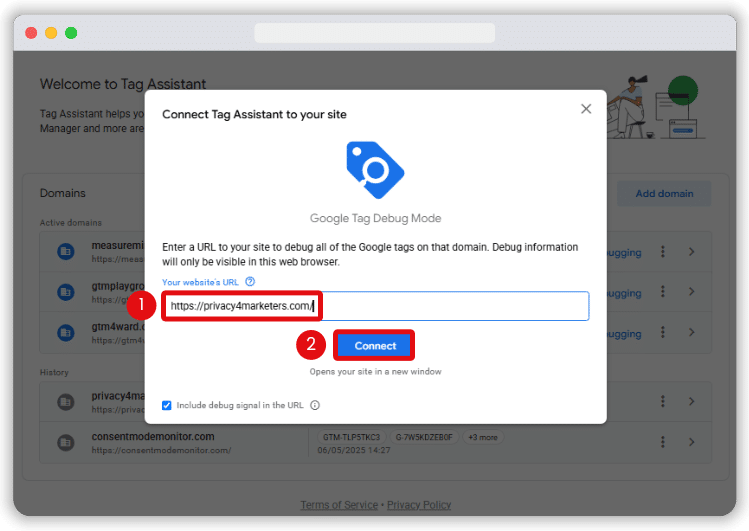Open info icon next to debug signal option

click(315, 405)
